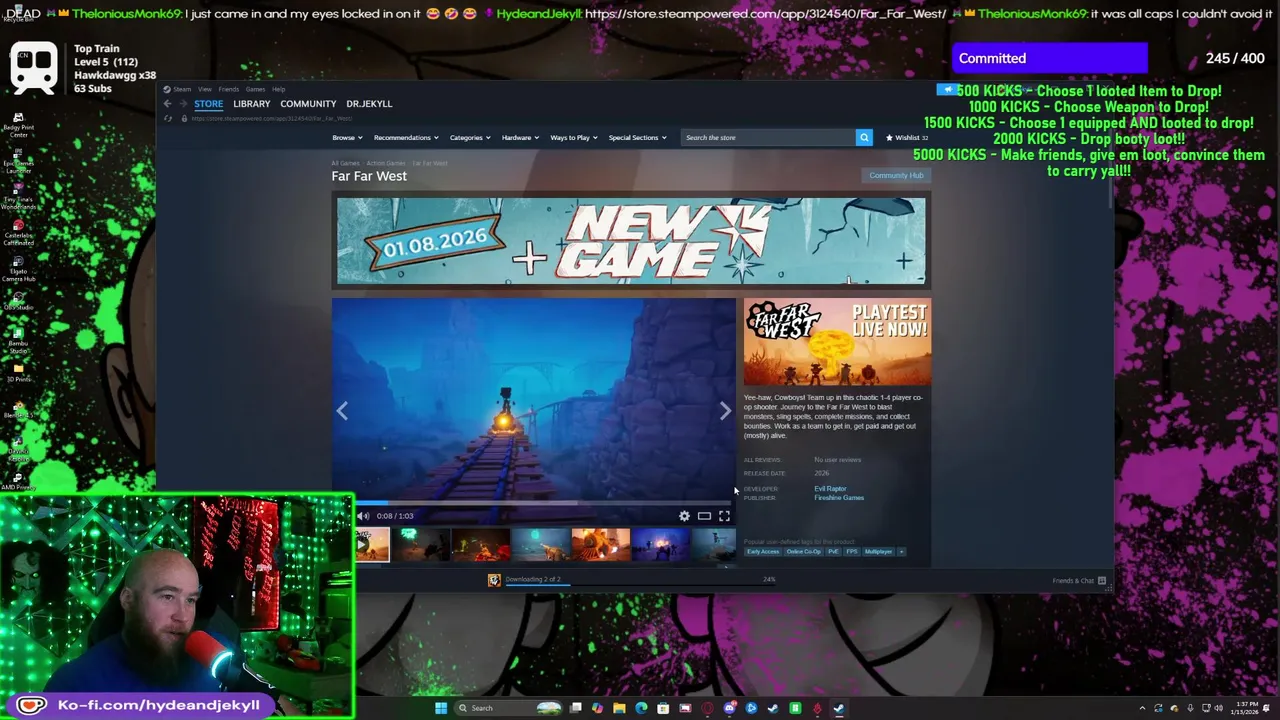Open the Help menu
The height and width of the screenshot is (720, 1280).
point(279,89)
